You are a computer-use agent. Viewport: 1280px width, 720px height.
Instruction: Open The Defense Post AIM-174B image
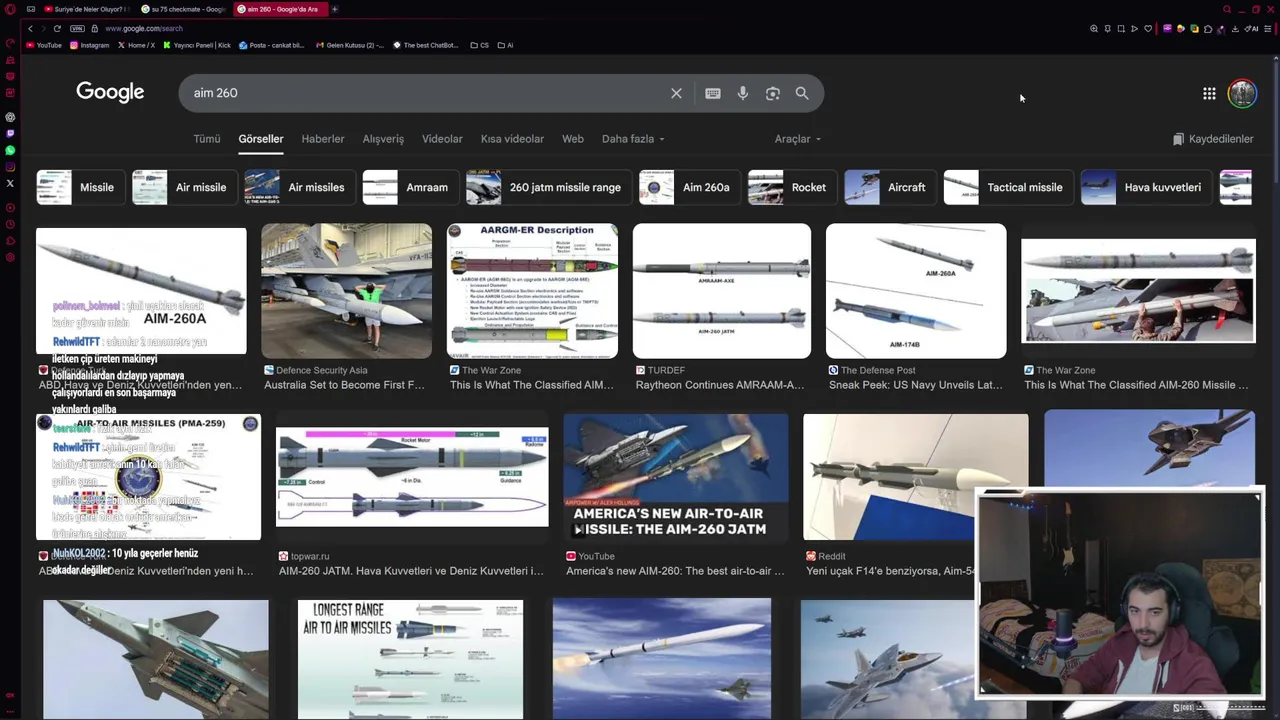point(916,290)
